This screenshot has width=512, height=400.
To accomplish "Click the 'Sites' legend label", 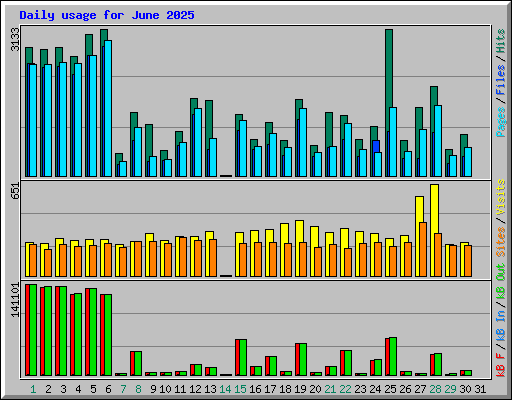I will tap(501, 242).
